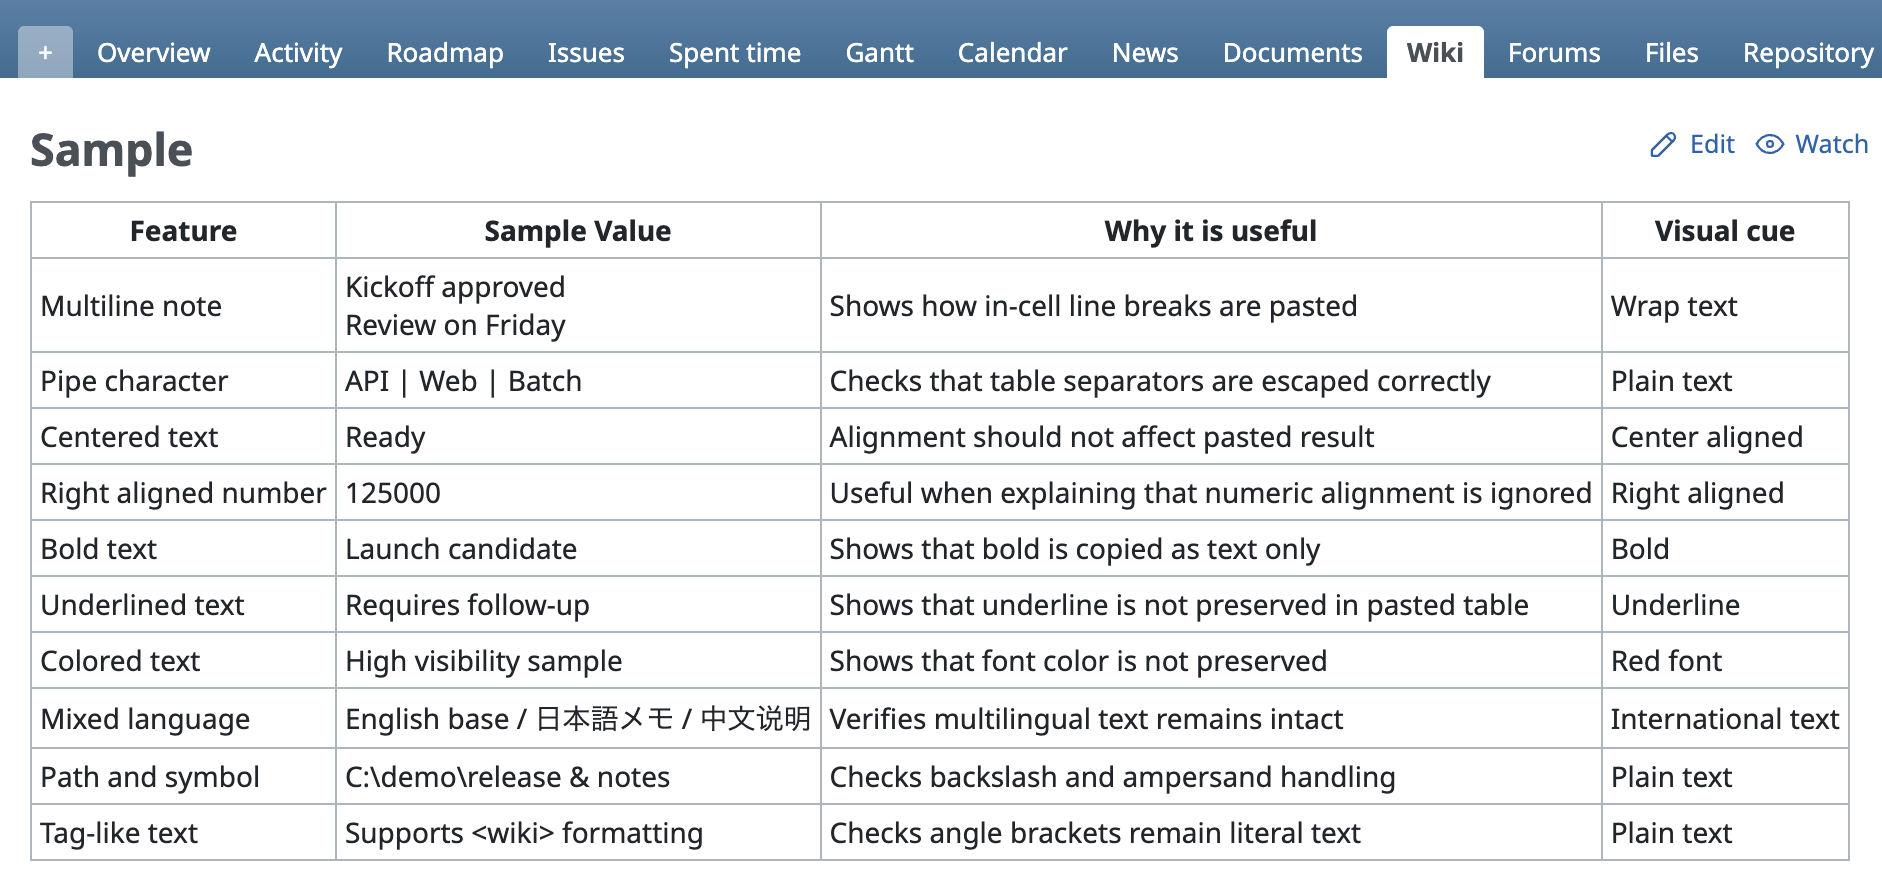Go to the Documents tab
The height and width of the screenshot is (890, 1882).
(x=1292, y=53)
